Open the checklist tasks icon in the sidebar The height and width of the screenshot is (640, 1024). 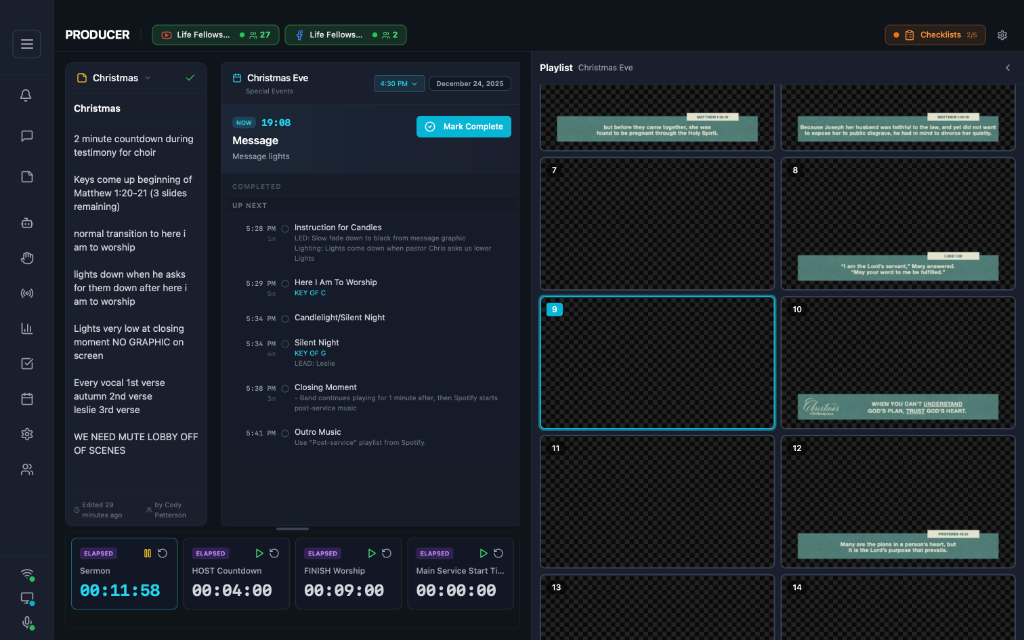[x=27, y=363]
